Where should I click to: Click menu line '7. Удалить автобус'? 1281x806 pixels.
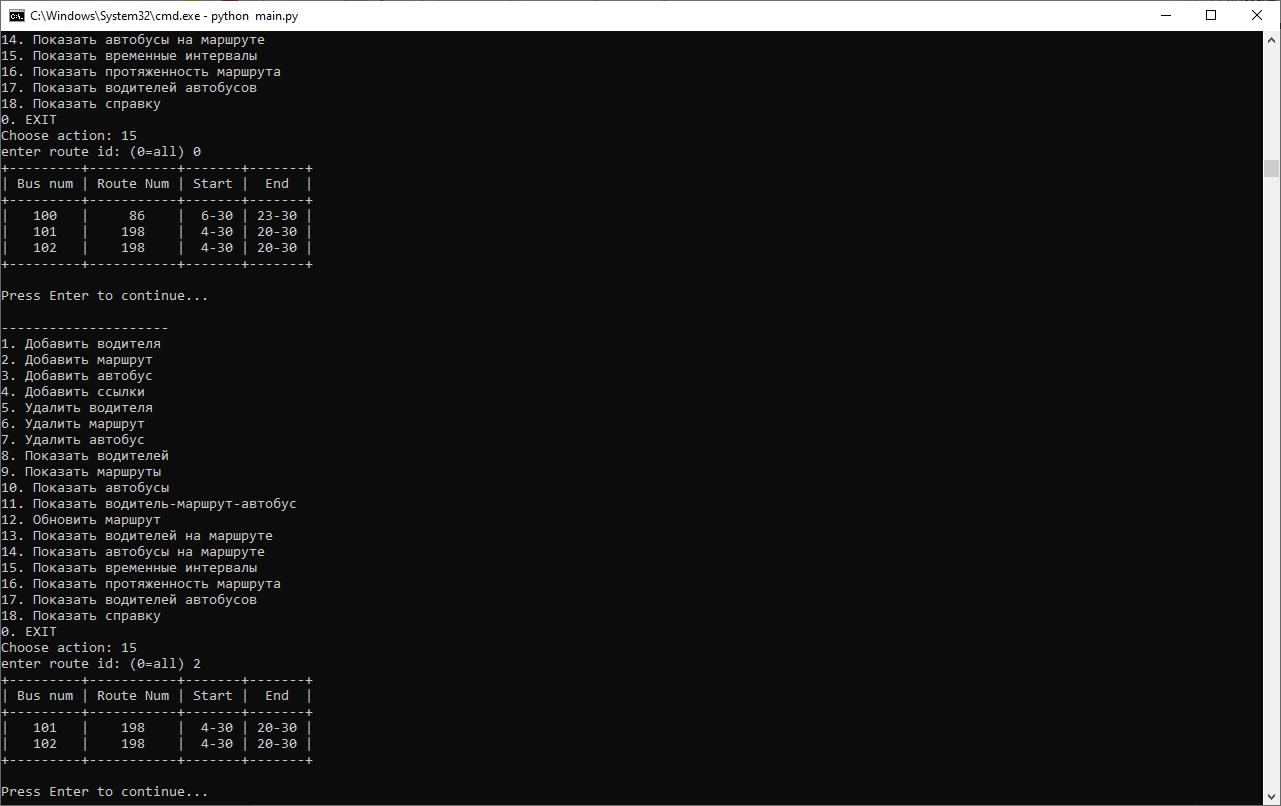[x=73, y=440]
